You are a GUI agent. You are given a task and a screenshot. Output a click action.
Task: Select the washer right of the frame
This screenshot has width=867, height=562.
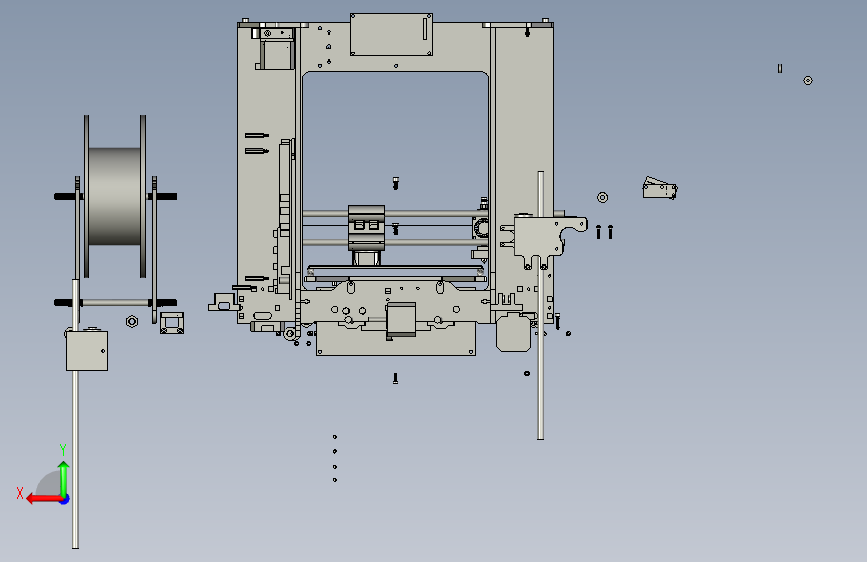[x=603, y=197]
